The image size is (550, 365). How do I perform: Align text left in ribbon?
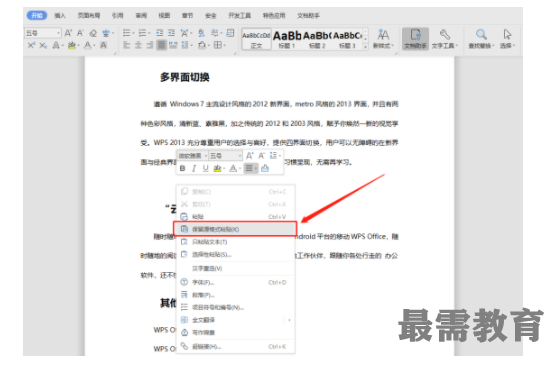[127, 45]
